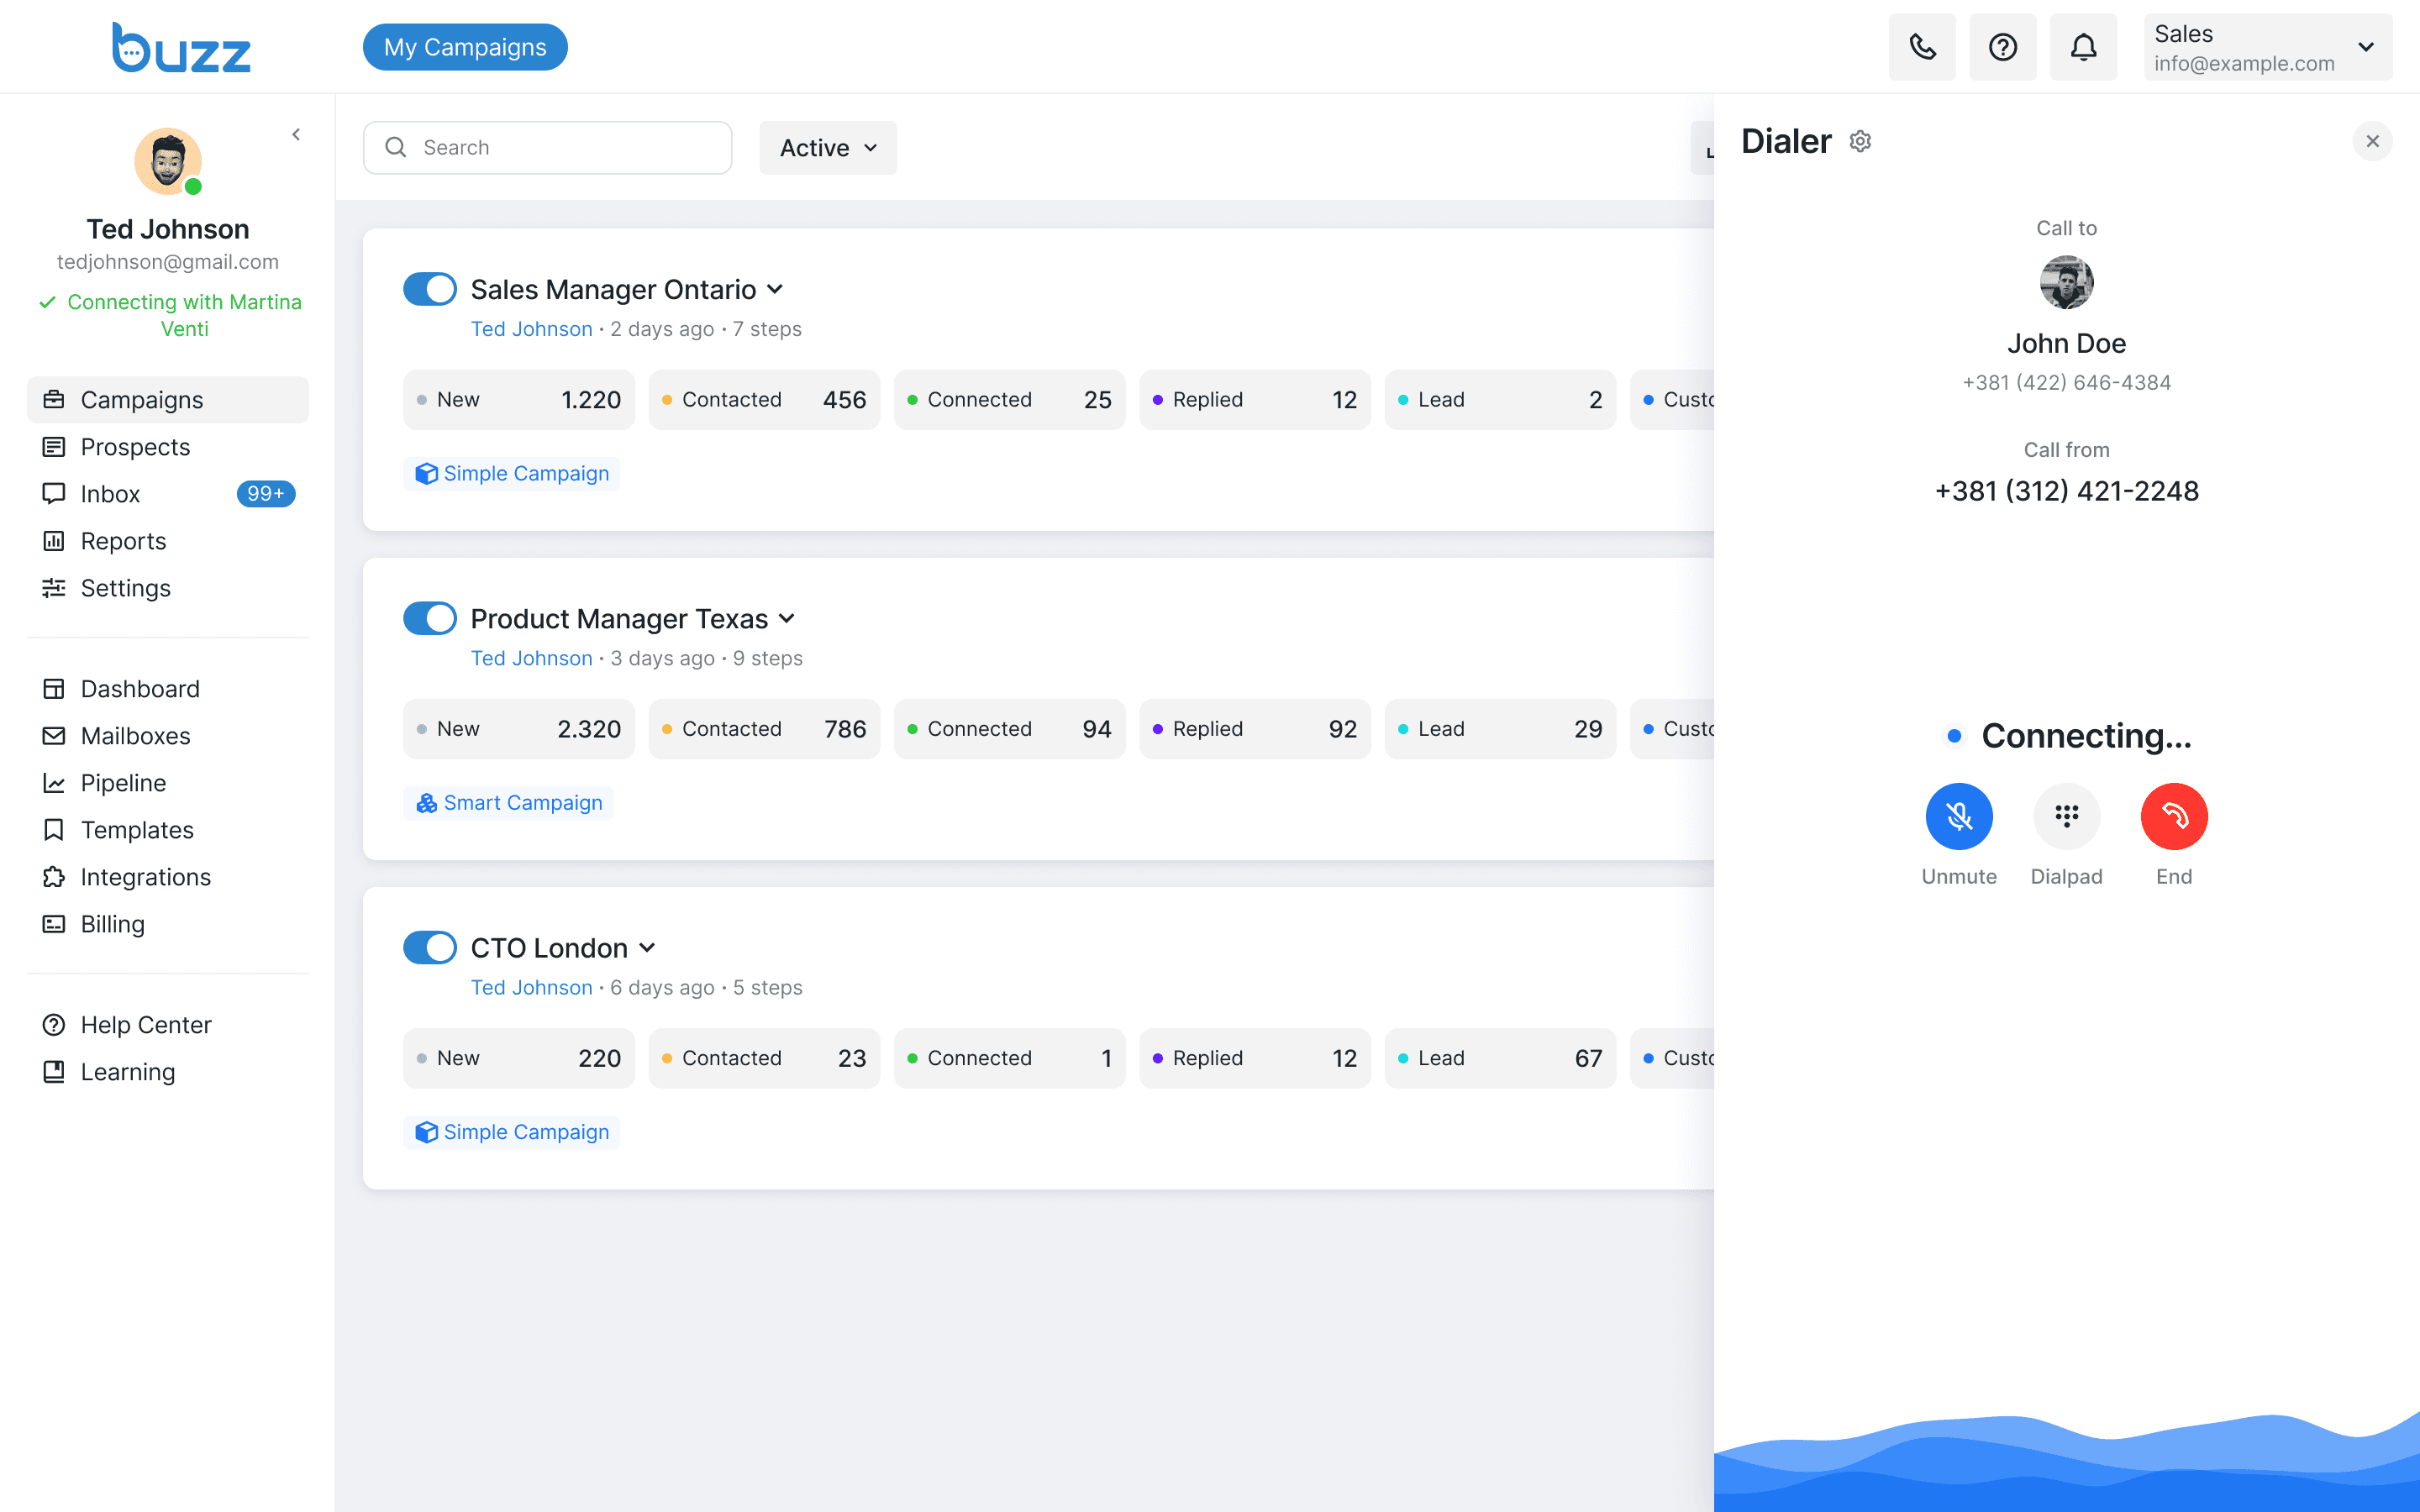
Task: Click the Connected 94 stat
Action: point(1010,729)
